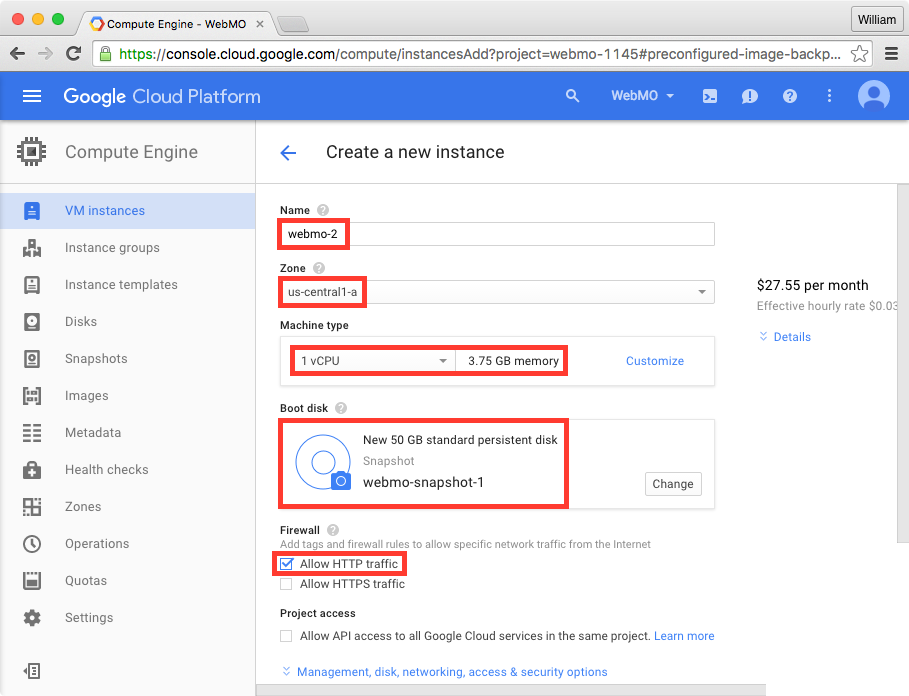Expand Management, disk, networking options
Image resolution: width=909 pixels, height=696 pixels.
click(x=445, y=672)
